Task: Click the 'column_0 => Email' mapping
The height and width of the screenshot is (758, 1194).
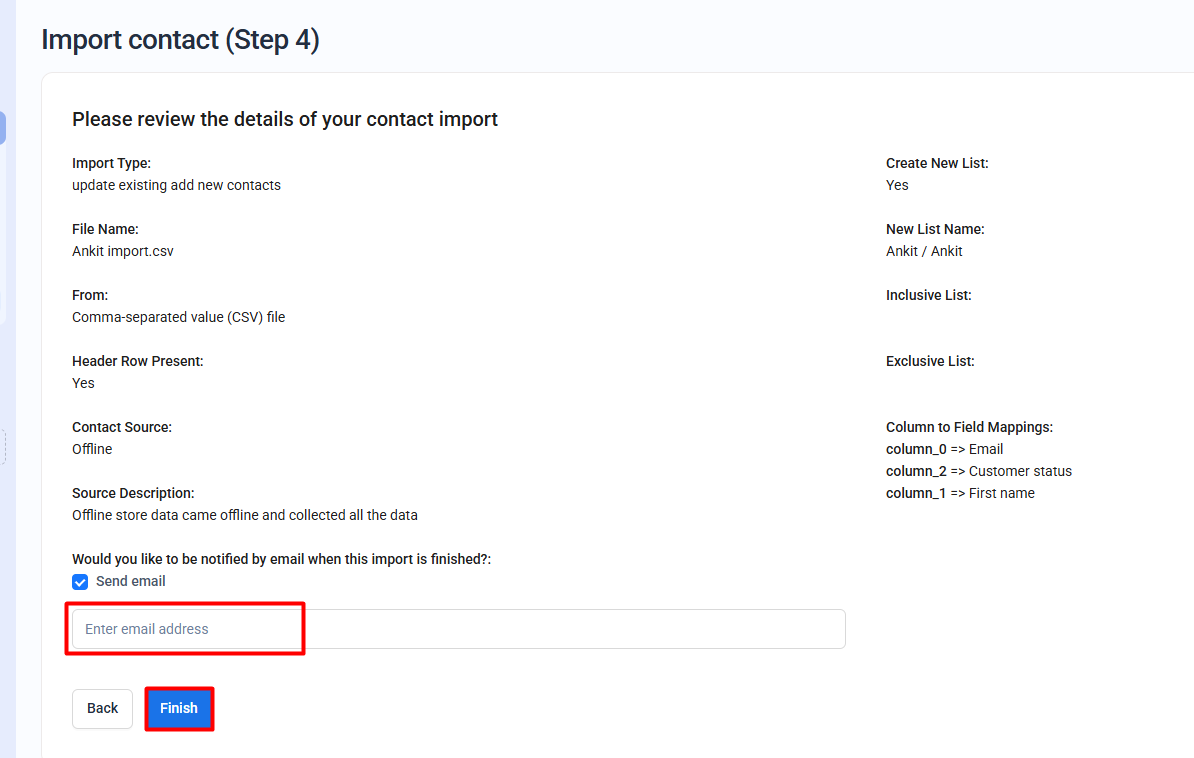Action: (x=944, y=449)
